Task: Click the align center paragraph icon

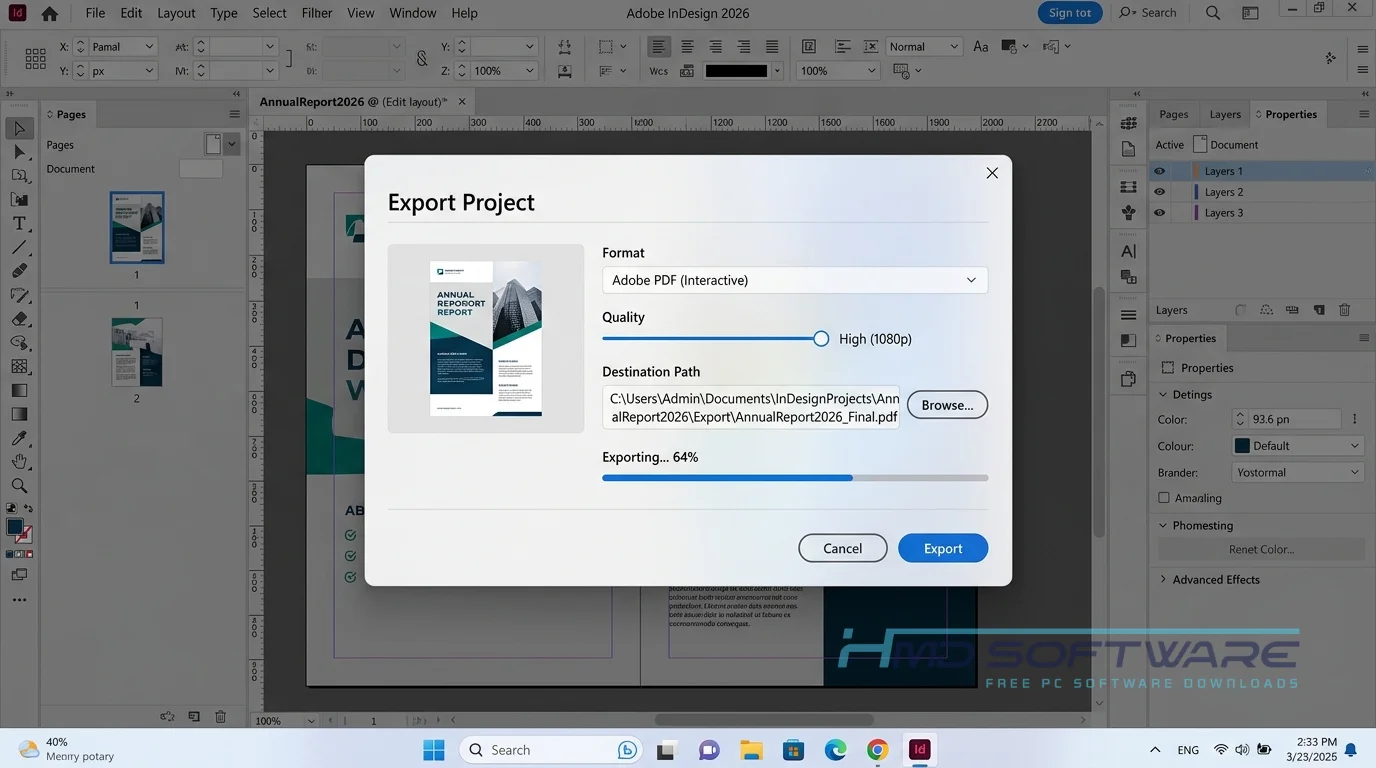Action: coord(687,46)
